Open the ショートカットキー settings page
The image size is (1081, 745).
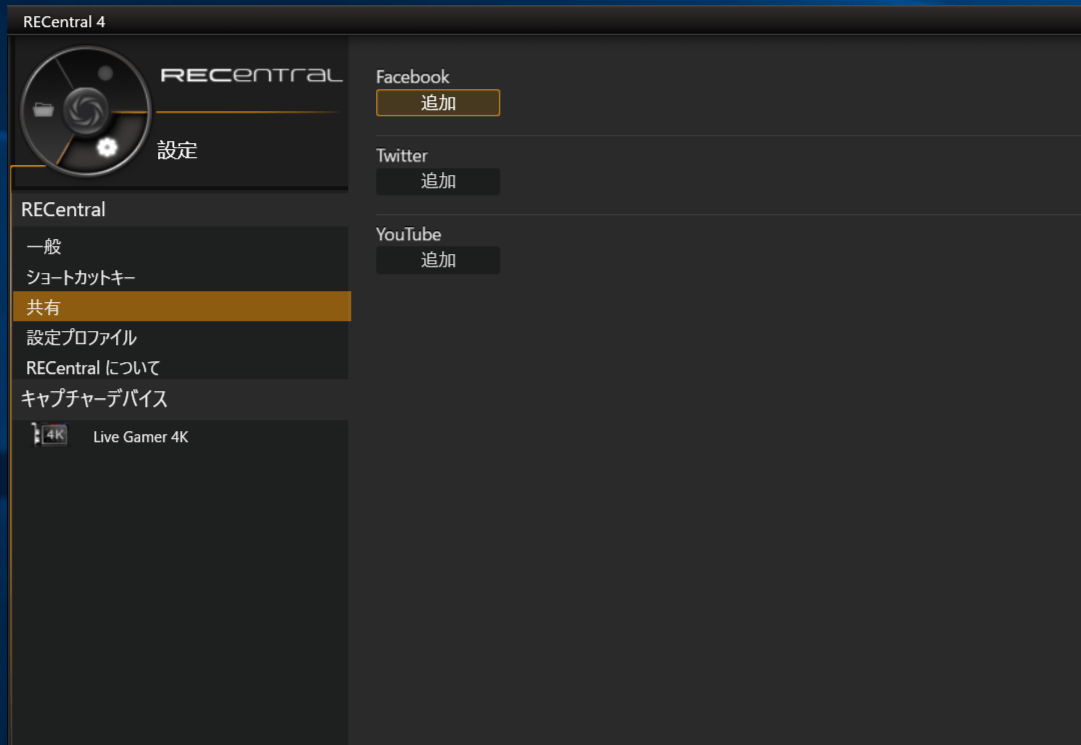coord(181,276)
